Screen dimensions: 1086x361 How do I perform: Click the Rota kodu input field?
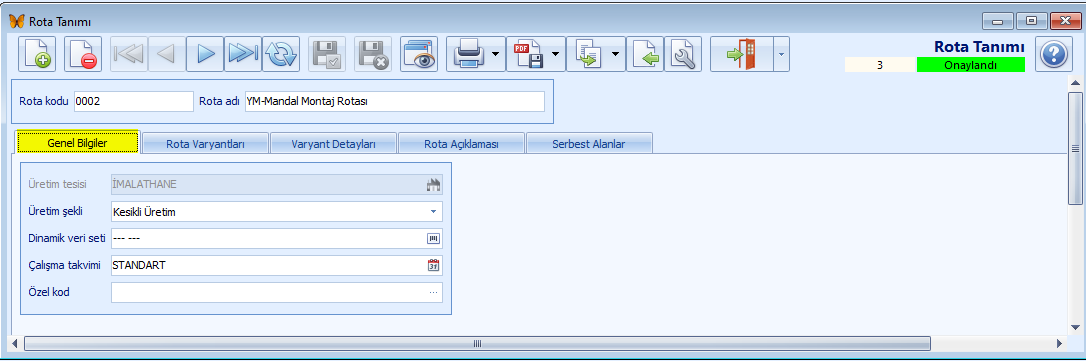[133, 101]
